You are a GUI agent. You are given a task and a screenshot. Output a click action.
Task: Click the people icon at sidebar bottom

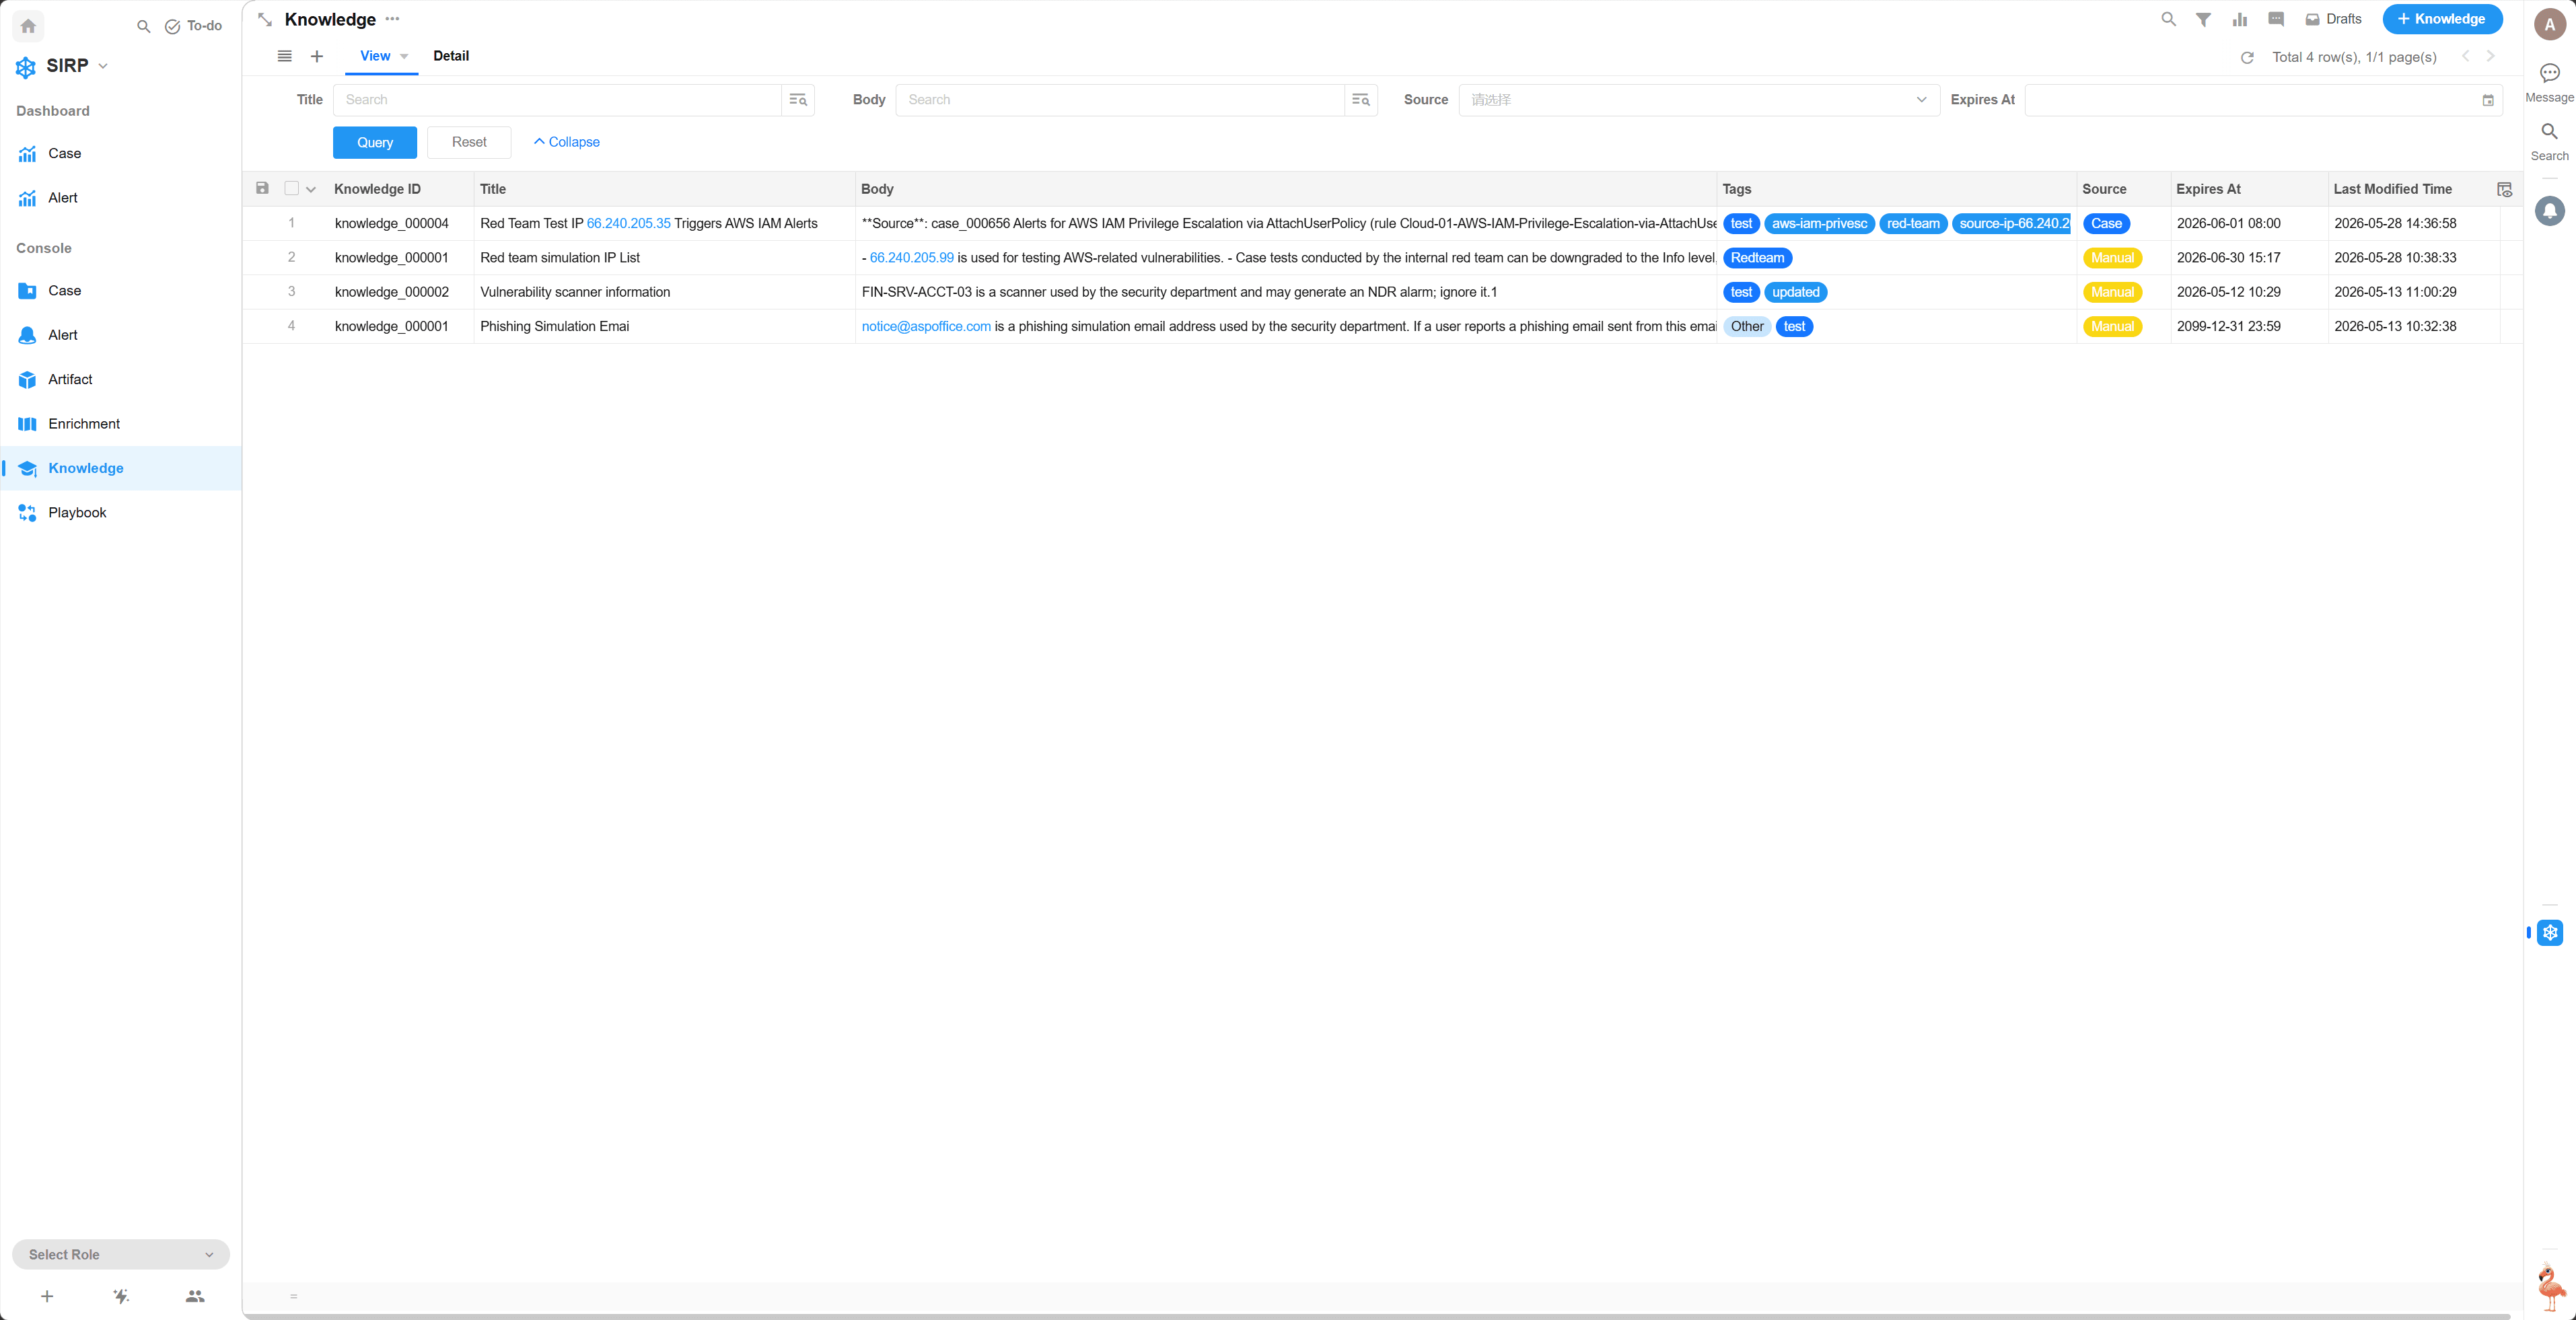point(195,1296)
